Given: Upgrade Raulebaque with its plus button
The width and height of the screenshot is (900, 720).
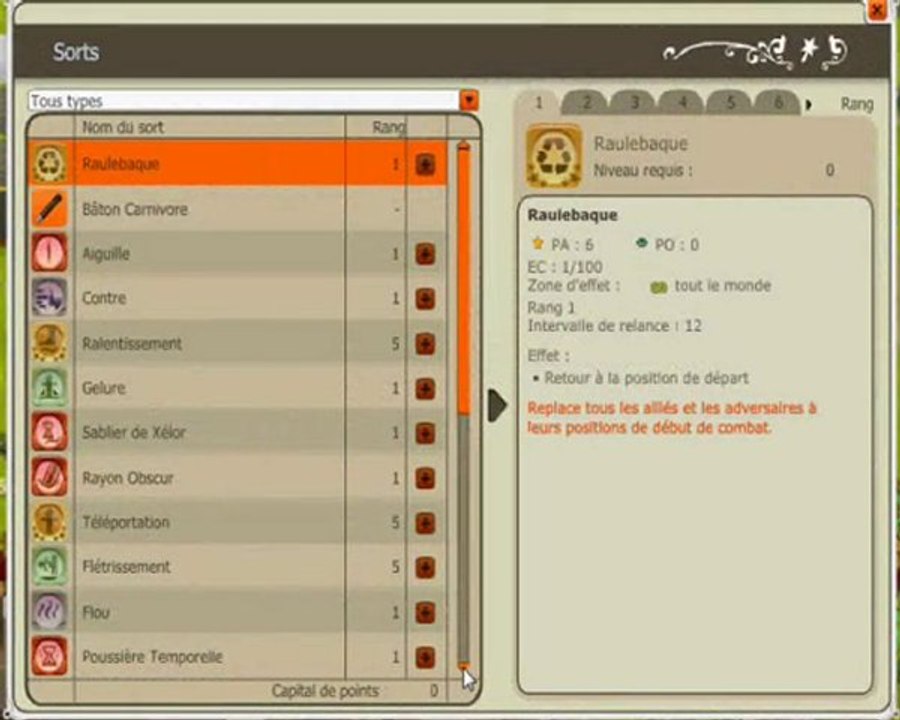Looking at the screenshot, I should coord(425,165).
